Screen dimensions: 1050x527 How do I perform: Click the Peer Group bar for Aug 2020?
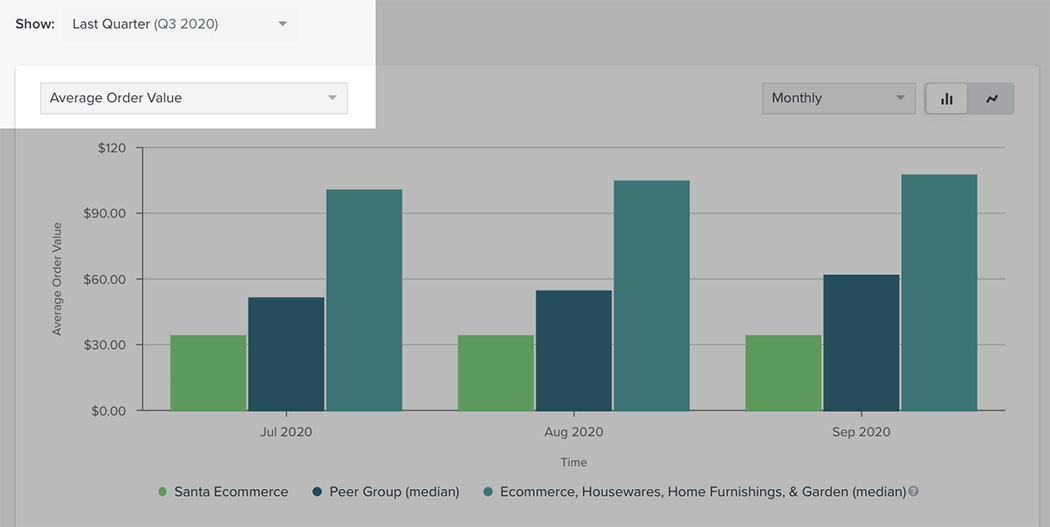[x=573, y=350]
